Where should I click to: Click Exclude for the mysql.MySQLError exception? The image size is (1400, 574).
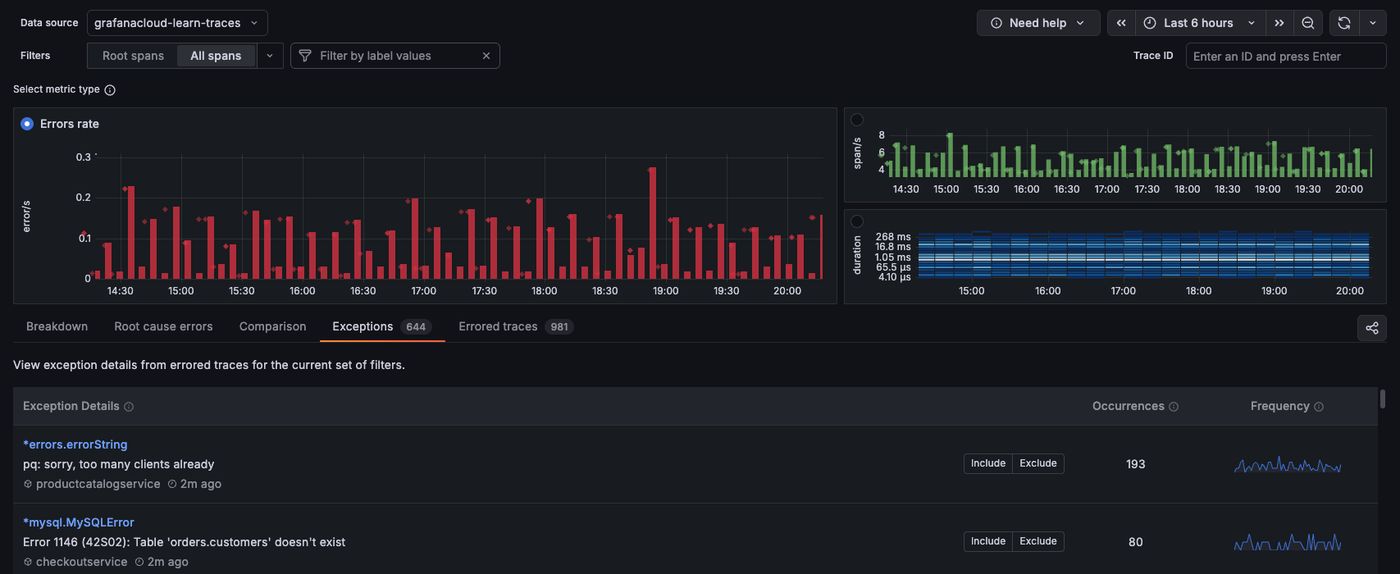coord(1038,542)
